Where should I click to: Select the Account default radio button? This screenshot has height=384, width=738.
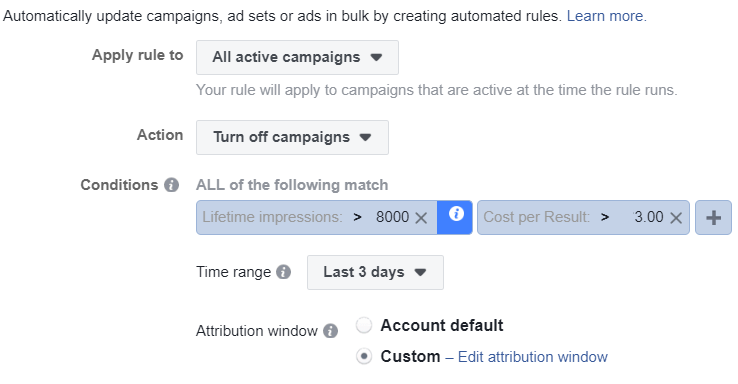(x=364, y=325)
